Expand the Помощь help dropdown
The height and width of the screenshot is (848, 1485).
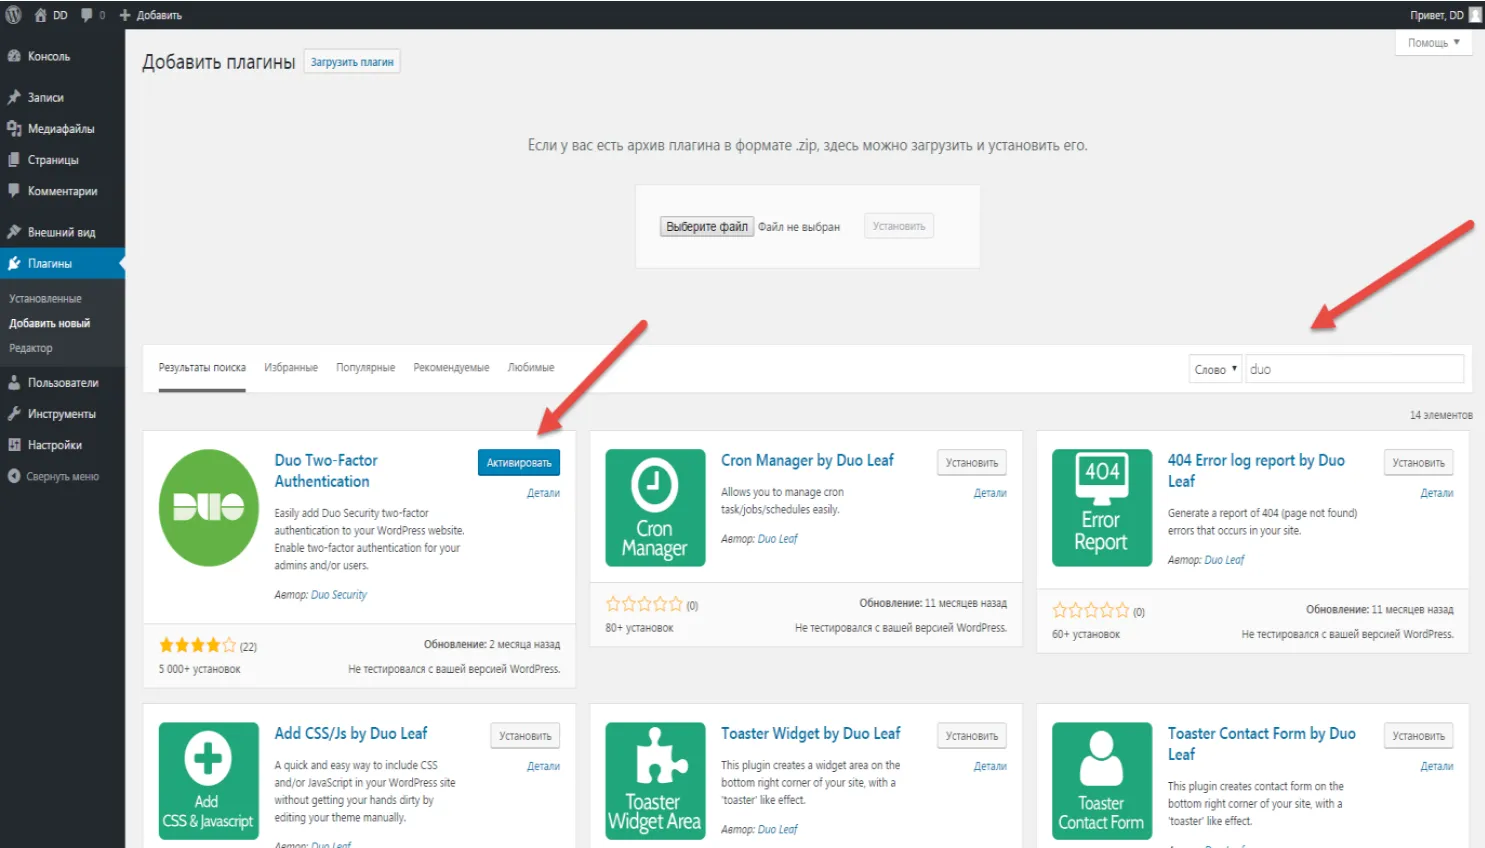[x=1433, y=42]
